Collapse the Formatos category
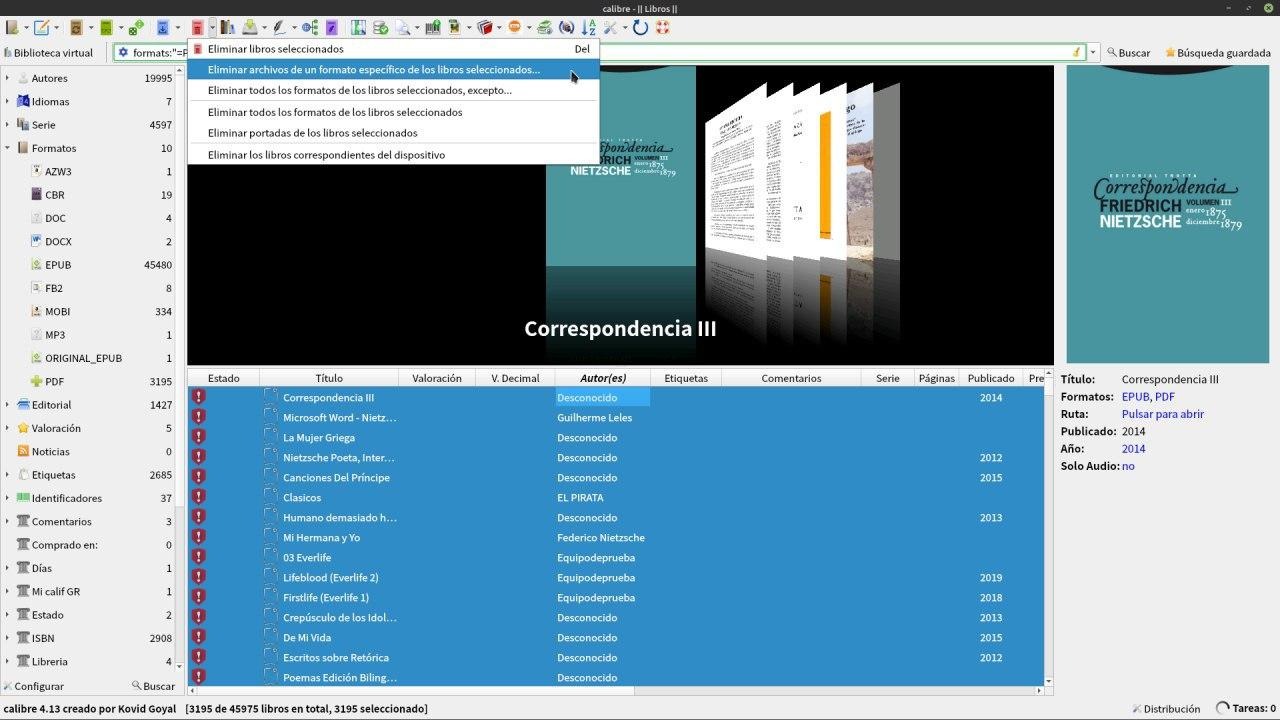 7,148
